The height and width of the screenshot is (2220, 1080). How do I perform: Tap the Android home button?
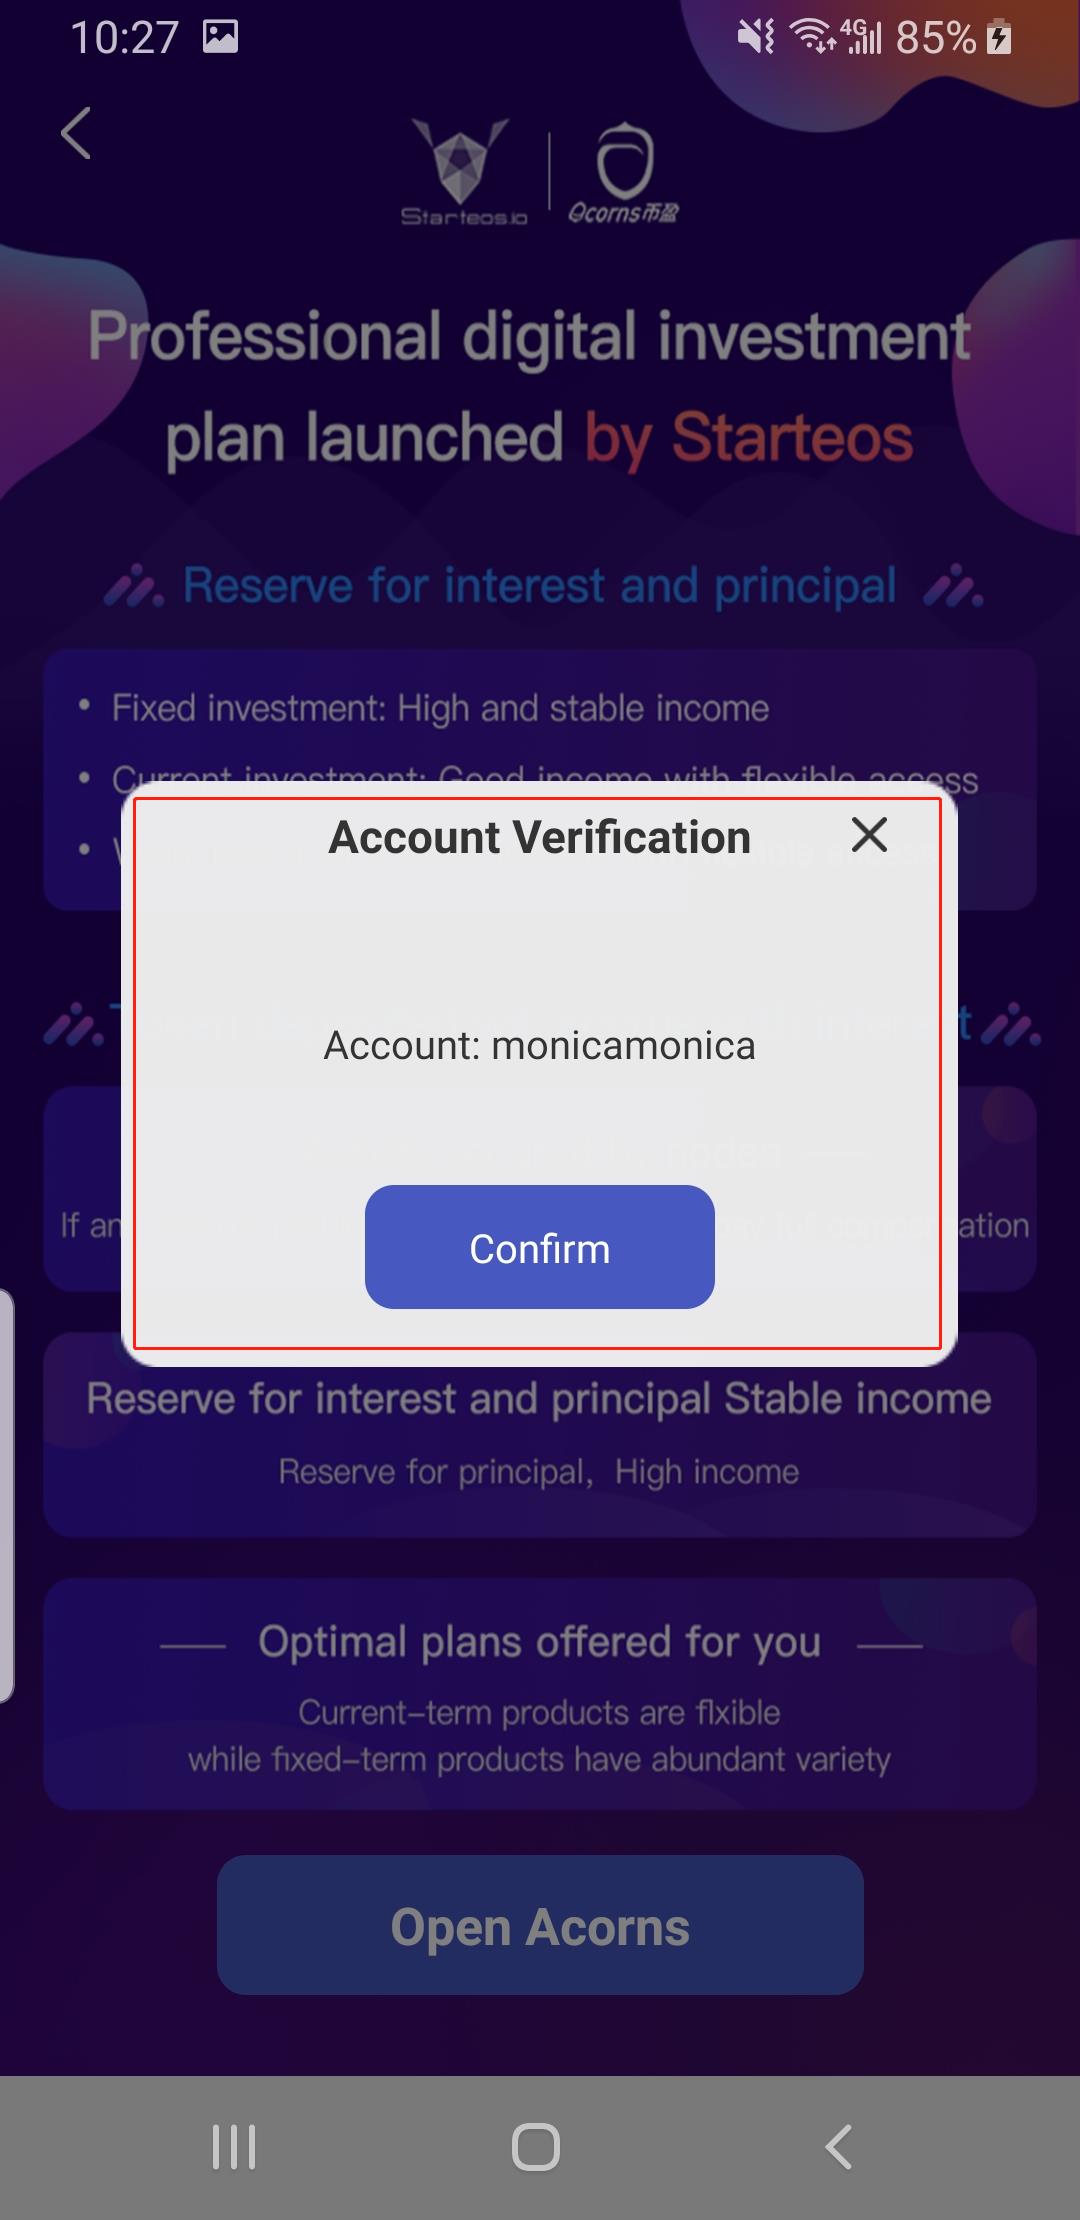536,2147
